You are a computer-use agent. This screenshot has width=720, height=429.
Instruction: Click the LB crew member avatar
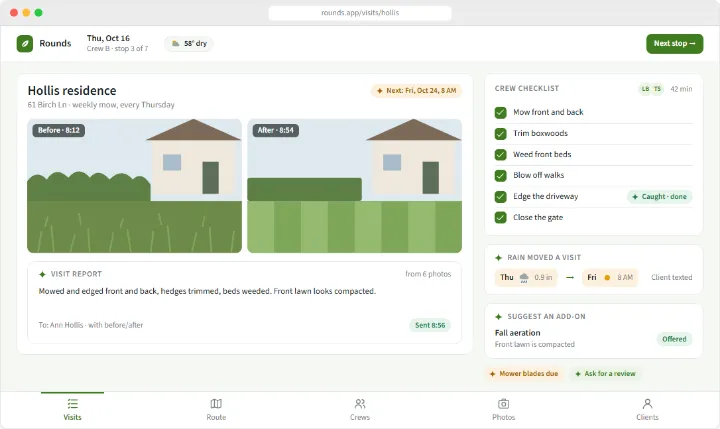click(646, 89)
